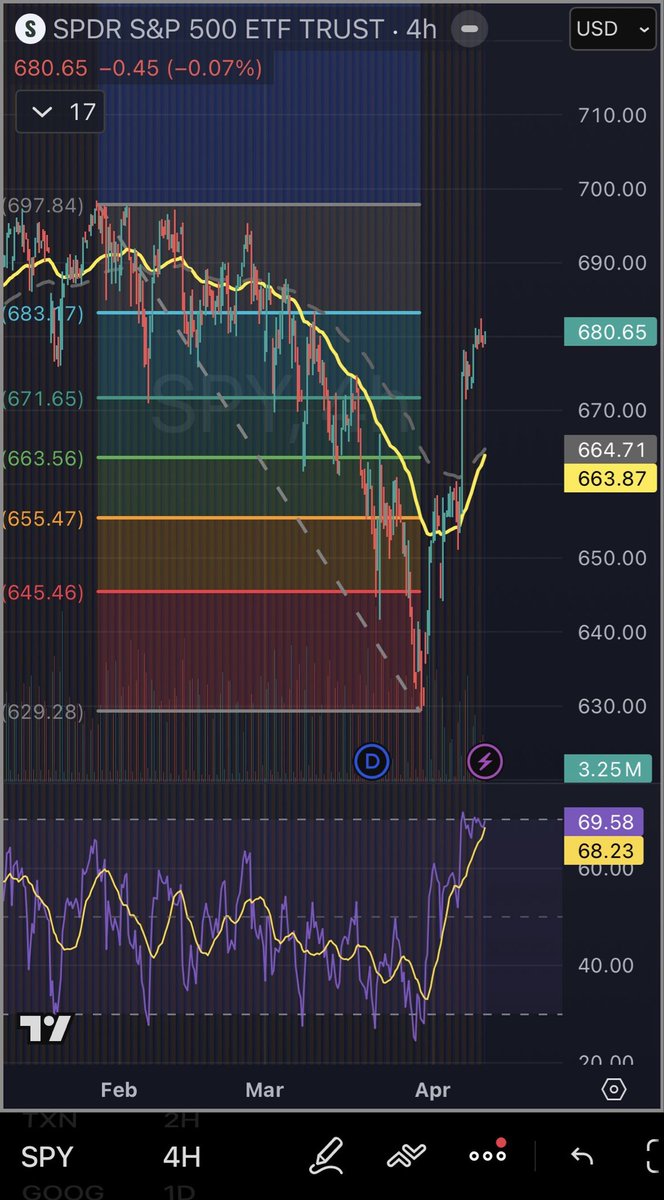Tap the Mar date on time axis

[264, 1090]
